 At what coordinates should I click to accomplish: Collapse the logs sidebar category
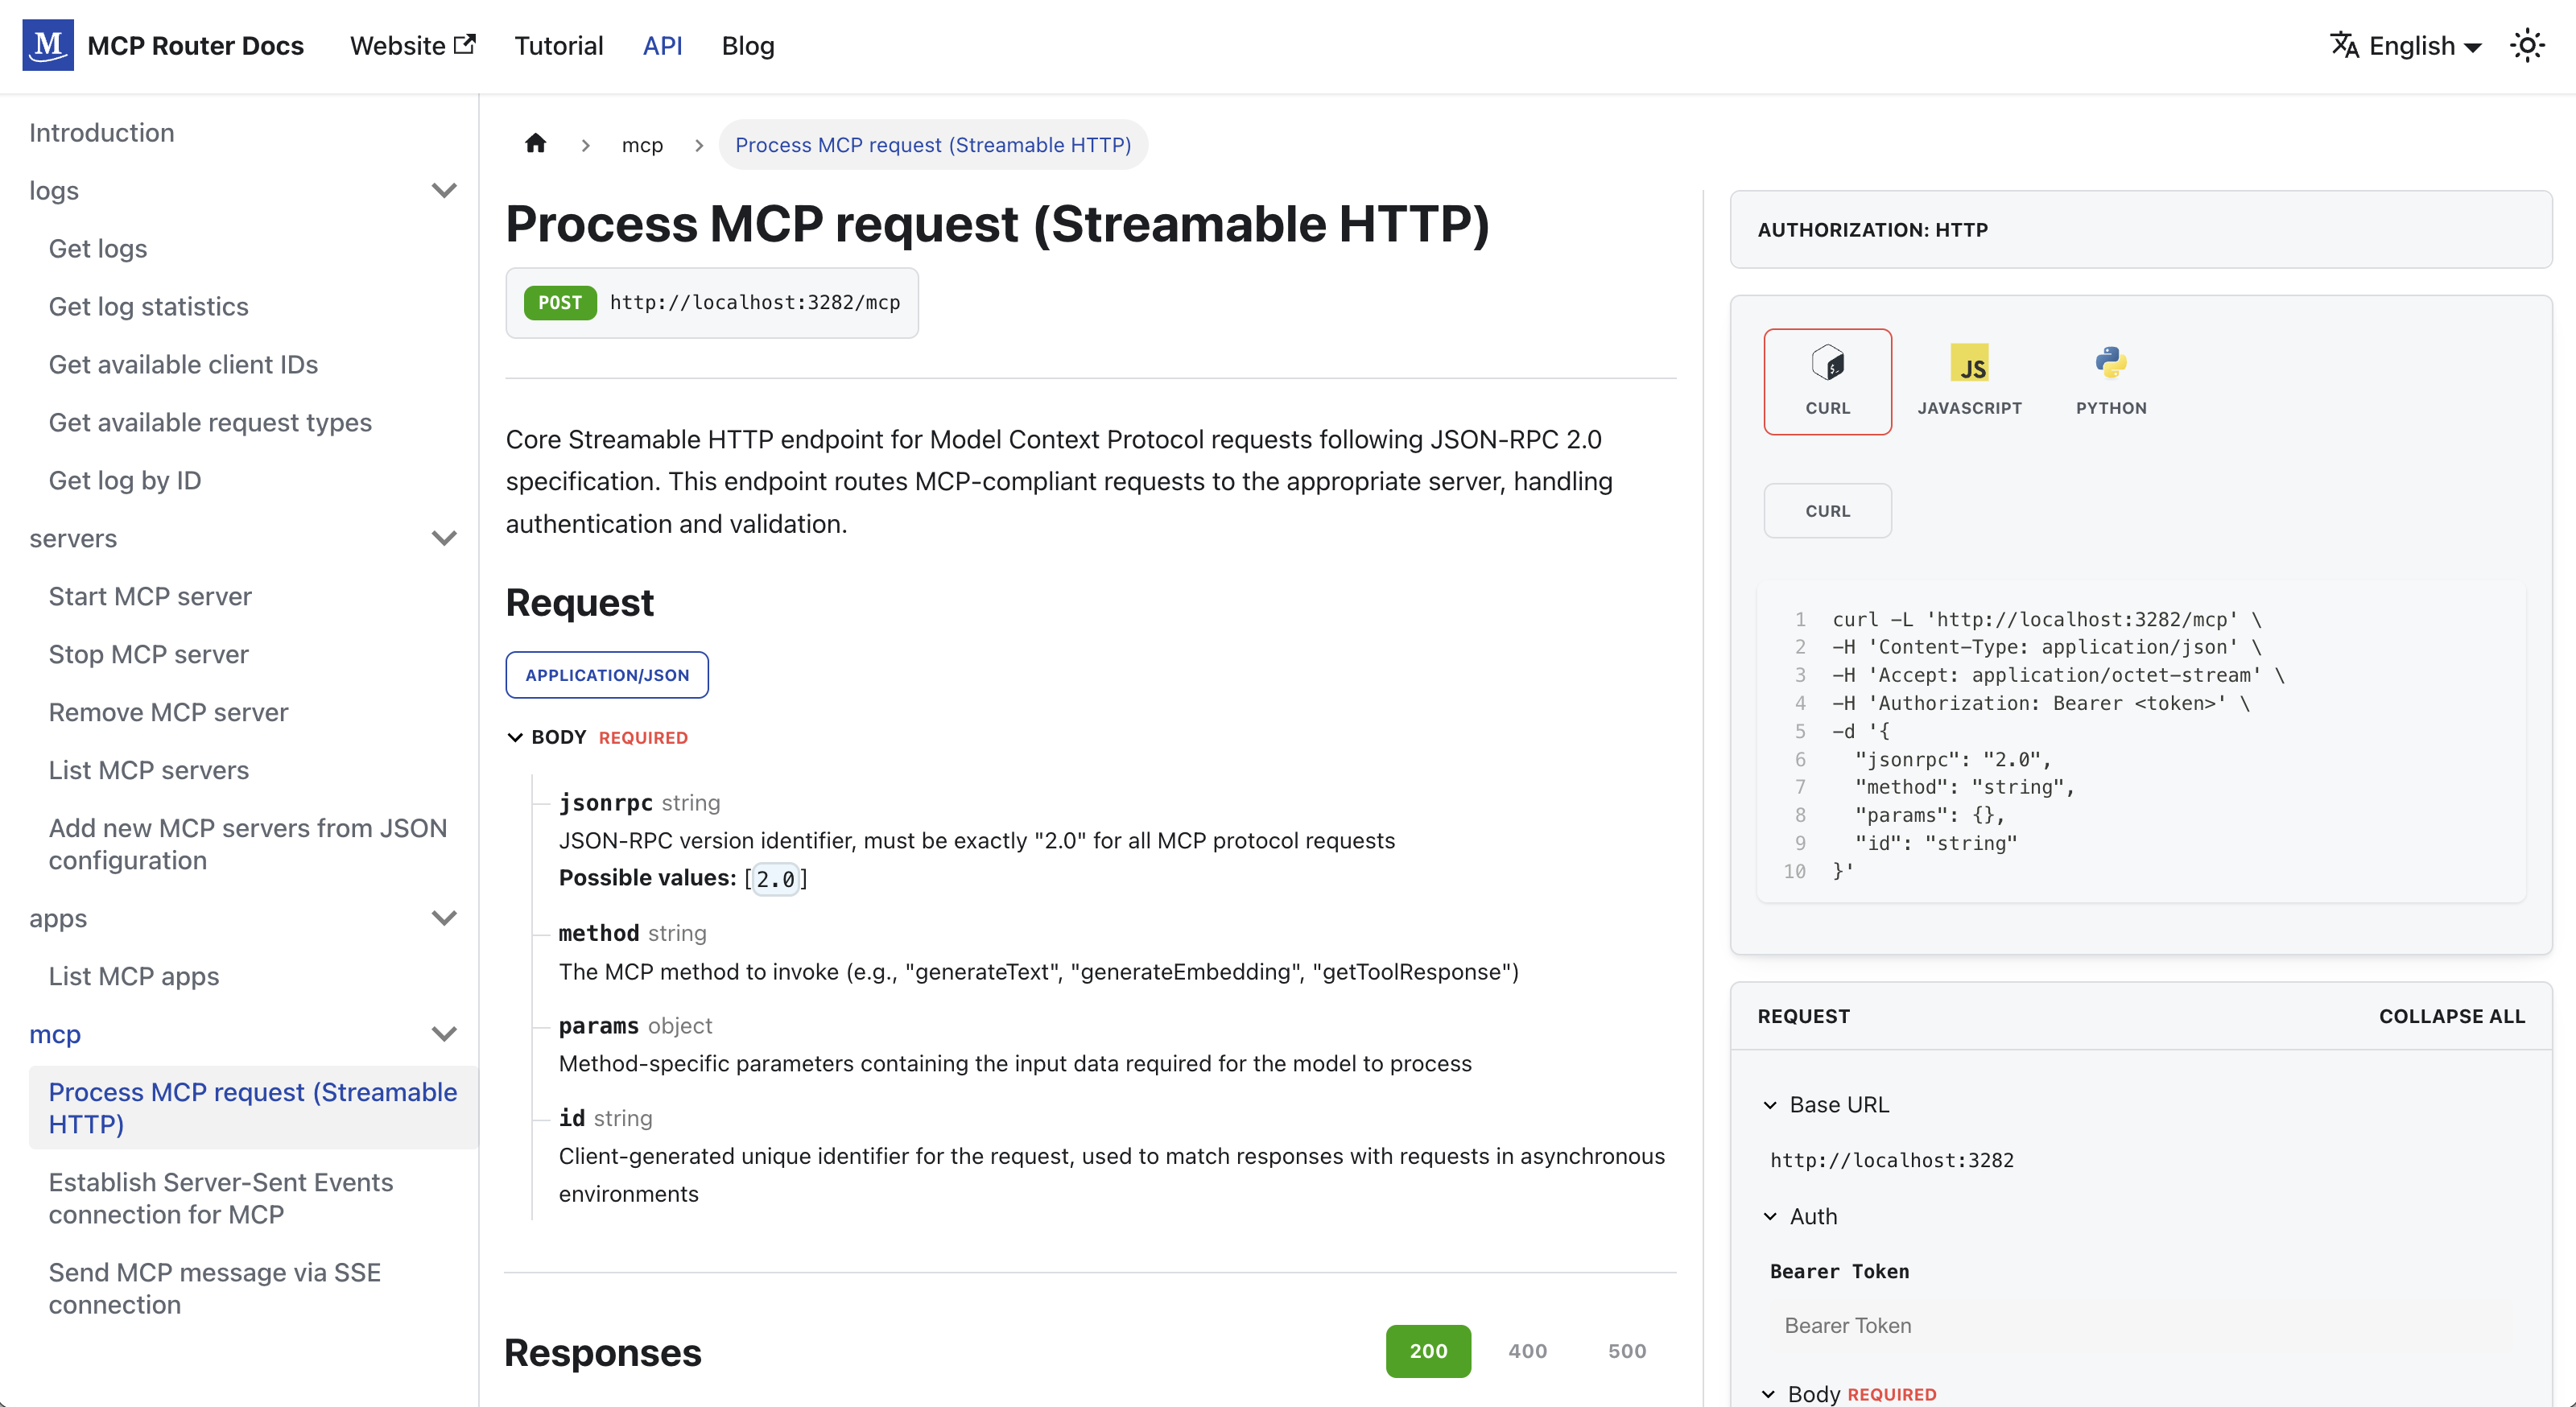pyautogui.click(x=444, y=190)
